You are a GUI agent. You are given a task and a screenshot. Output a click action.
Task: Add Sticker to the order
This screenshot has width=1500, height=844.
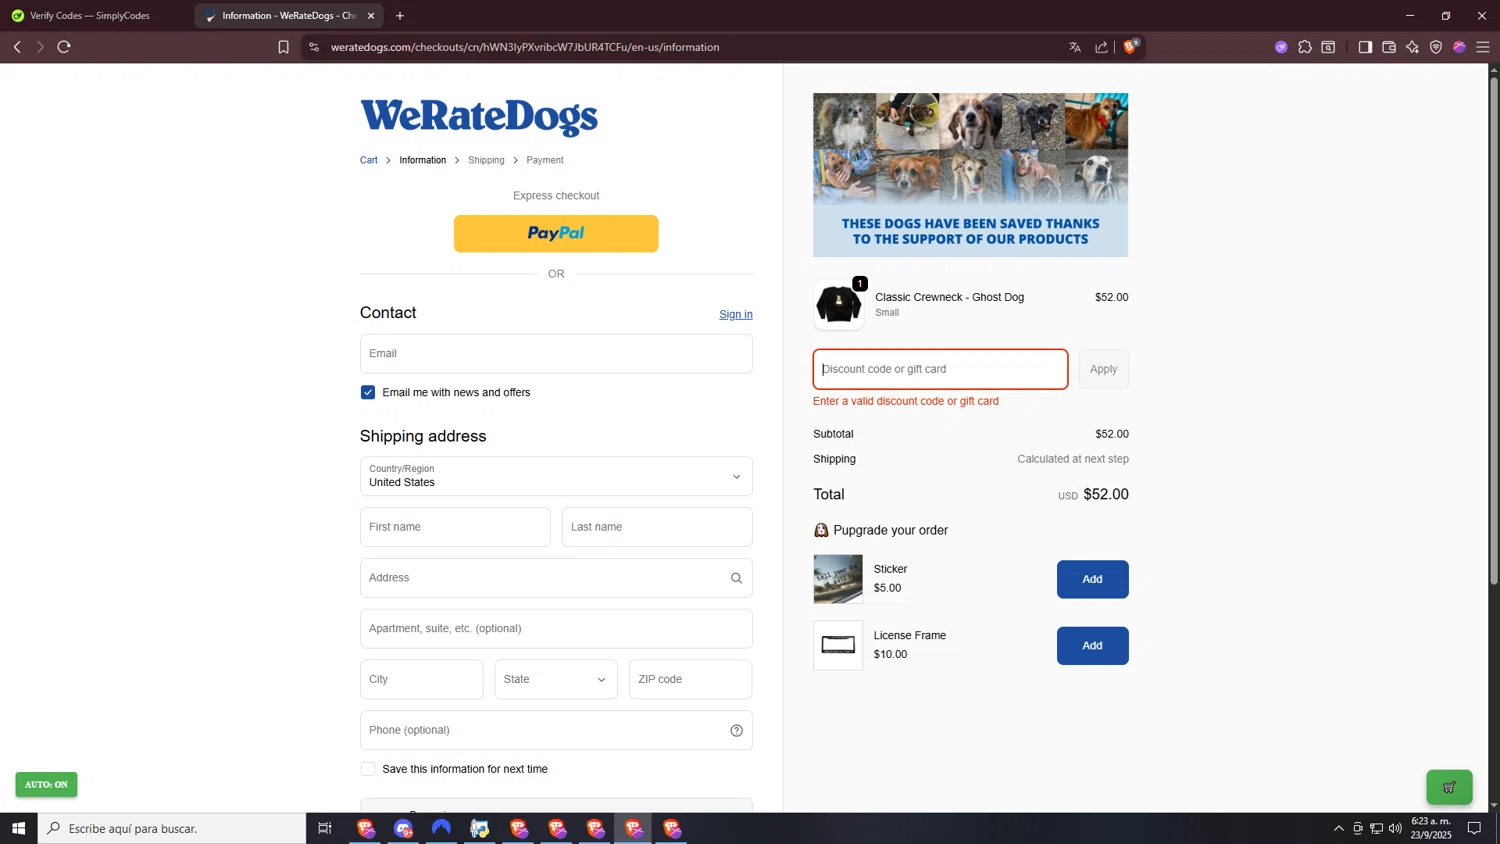point(1092,579)
